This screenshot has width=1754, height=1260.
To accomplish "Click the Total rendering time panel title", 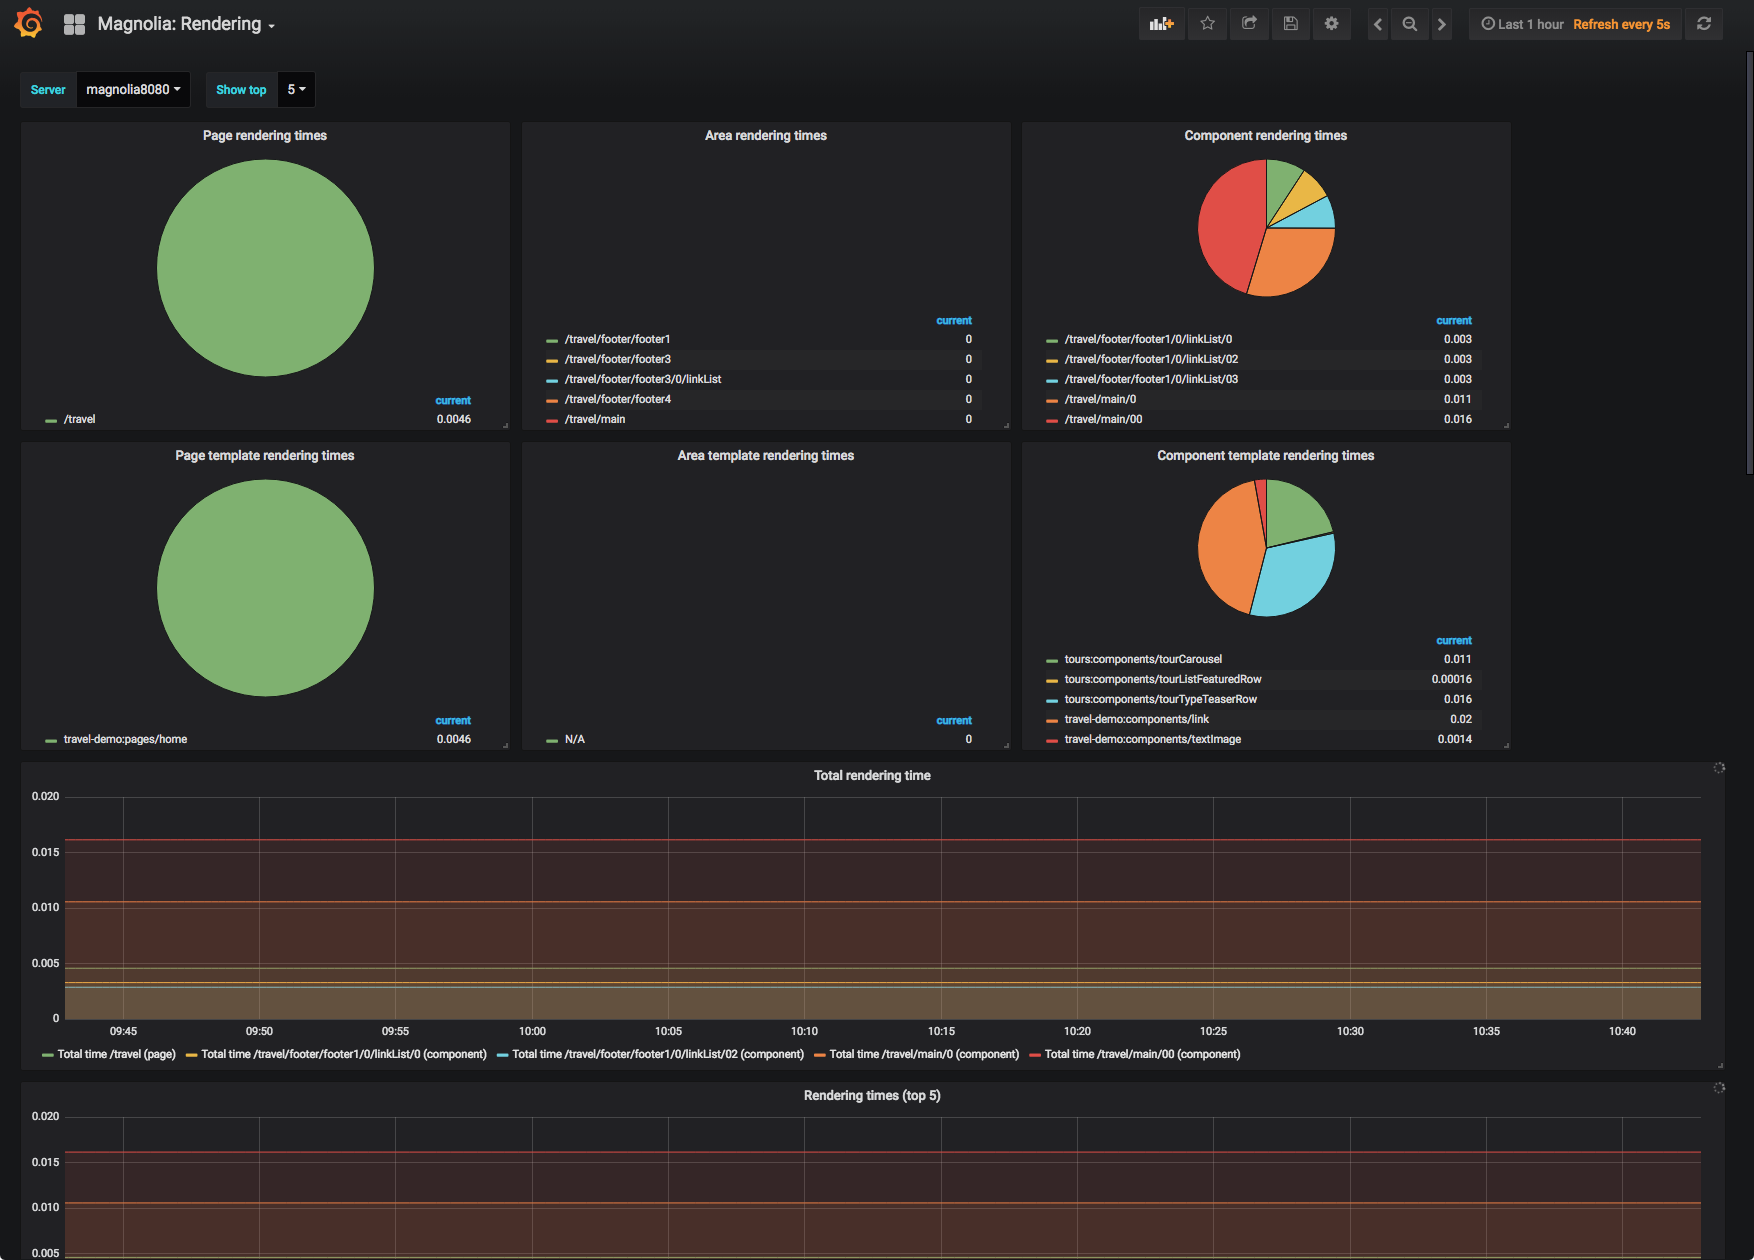I will click(871, 775).
